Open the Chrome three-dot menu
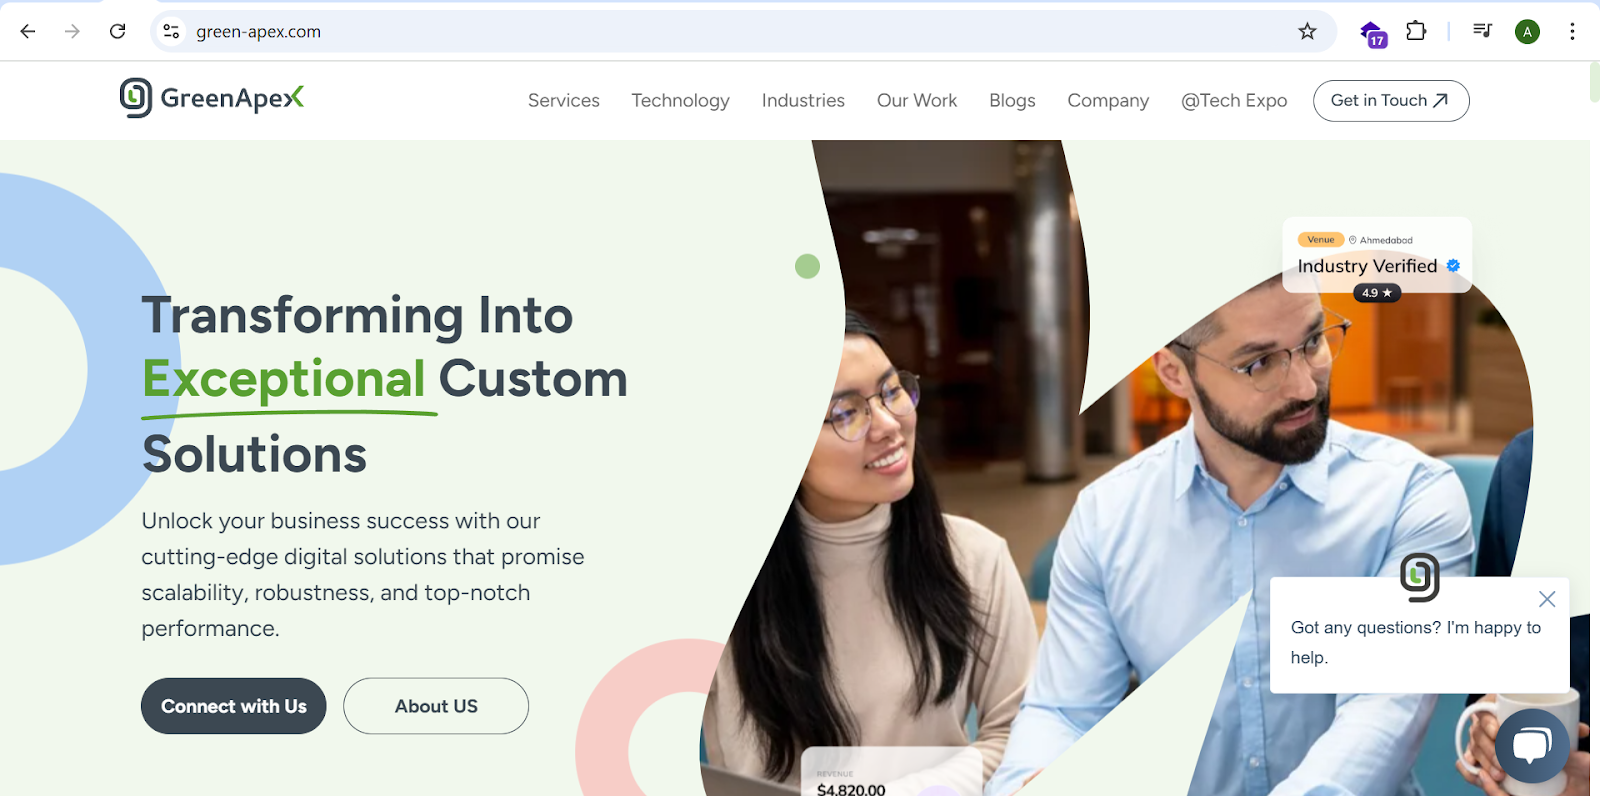Viewport: 1600px width, 796px height. 1572,31
